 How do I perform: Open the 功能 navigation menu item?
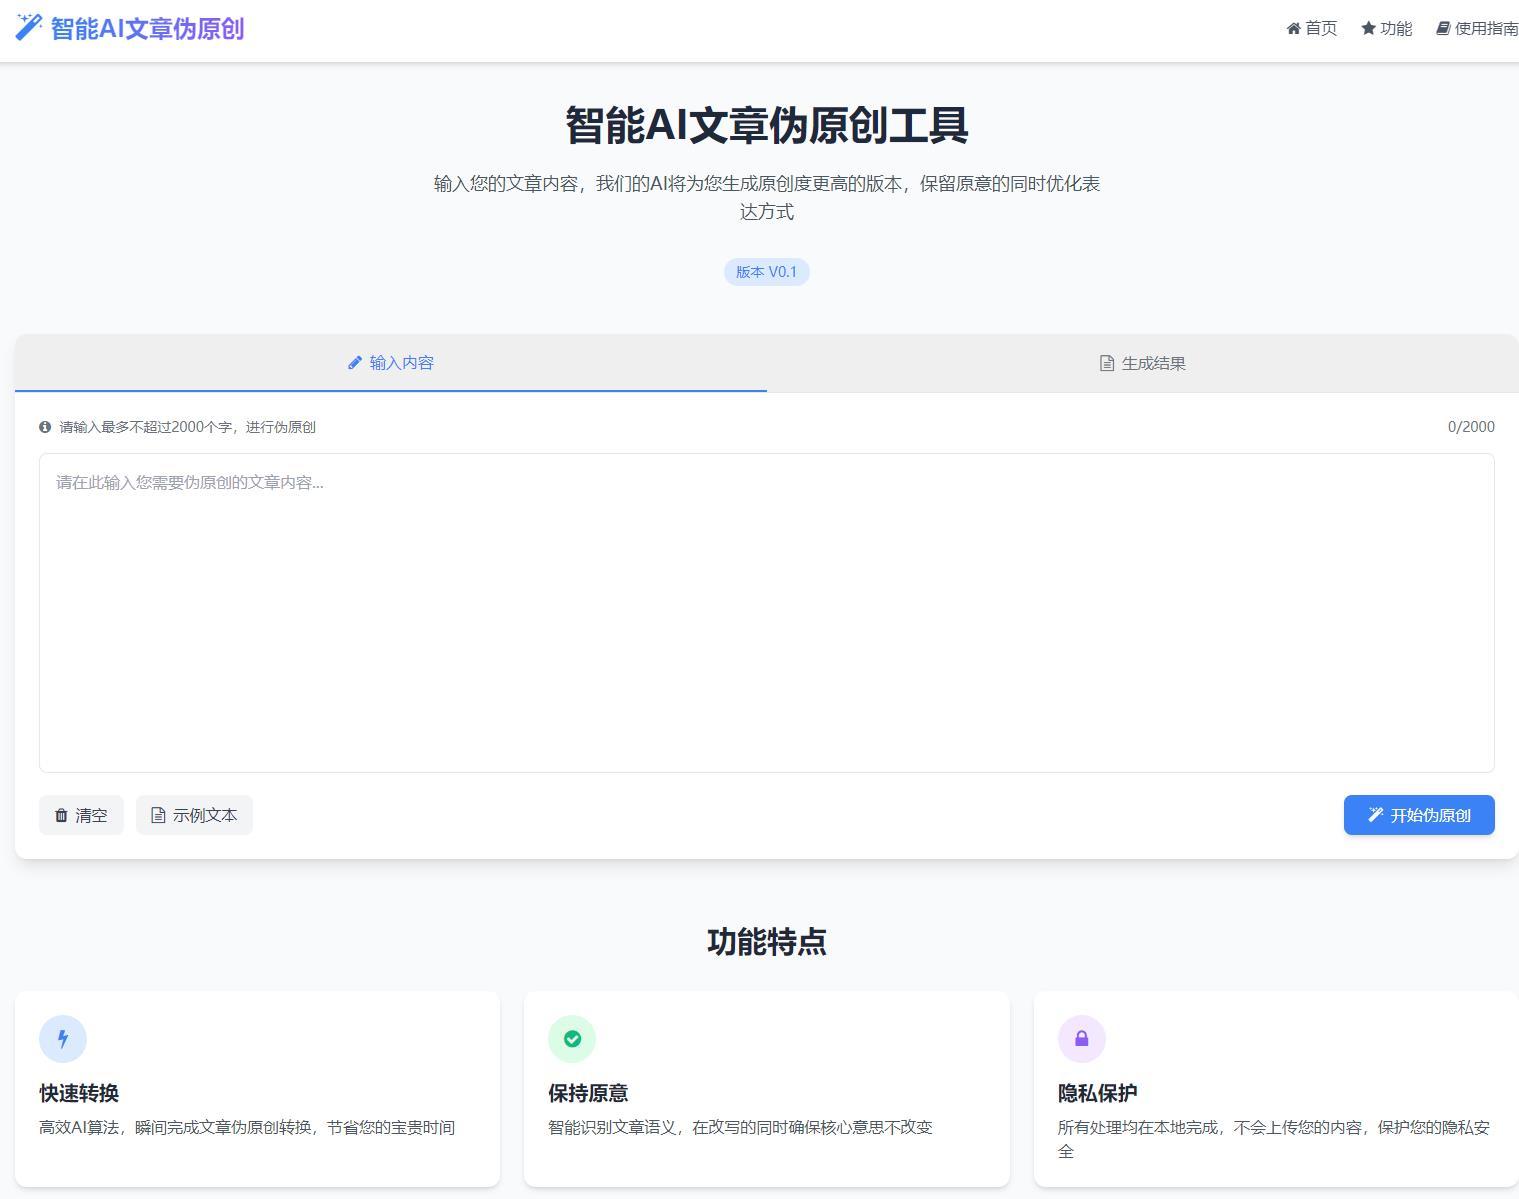1387,28
